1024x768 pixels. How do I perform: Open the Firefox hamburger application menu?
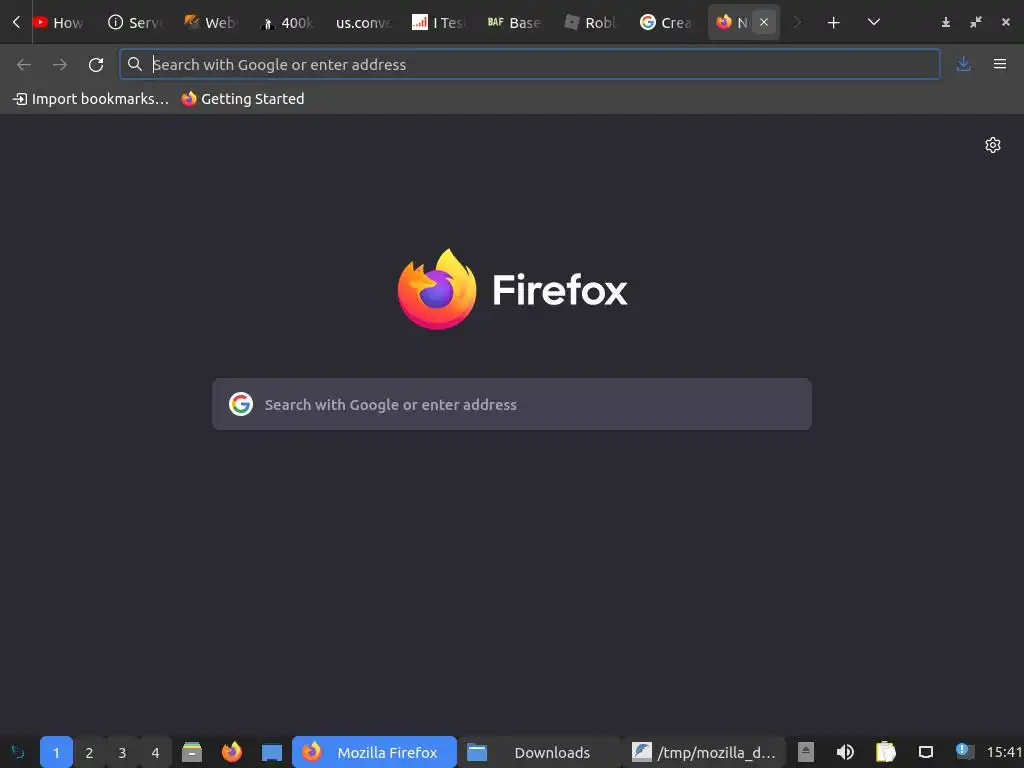coord(1000,64)
